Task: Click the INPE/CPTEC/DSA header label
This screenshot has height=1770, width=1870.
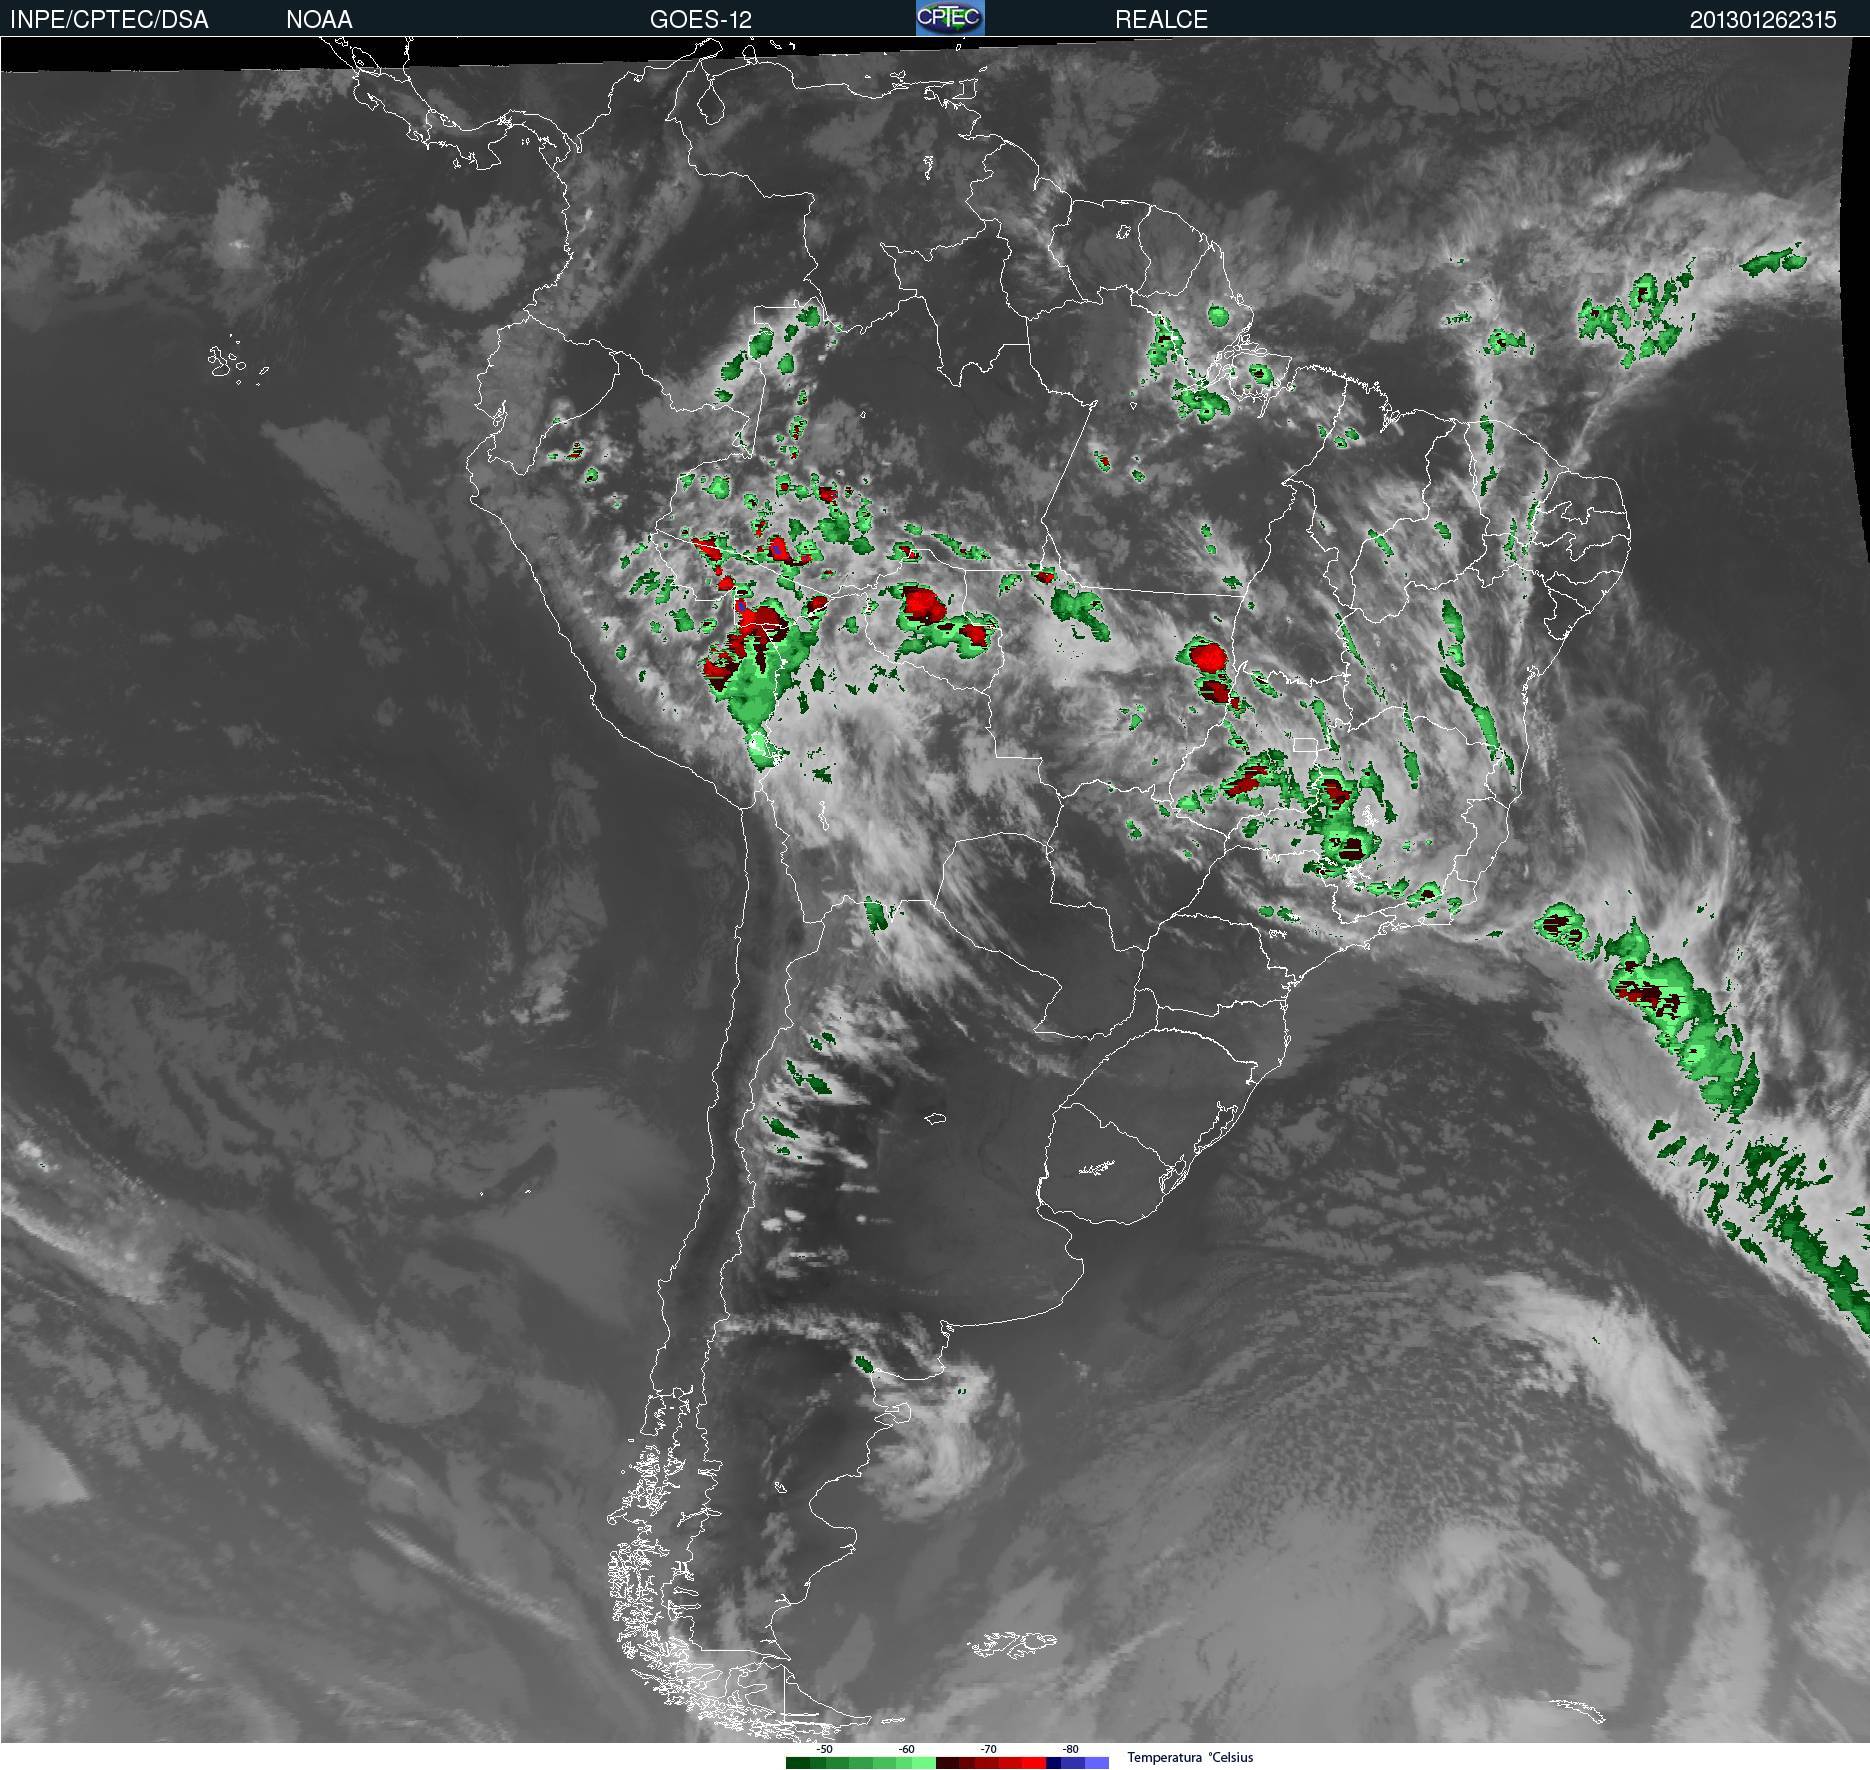Action: click(x=109, y=19)
